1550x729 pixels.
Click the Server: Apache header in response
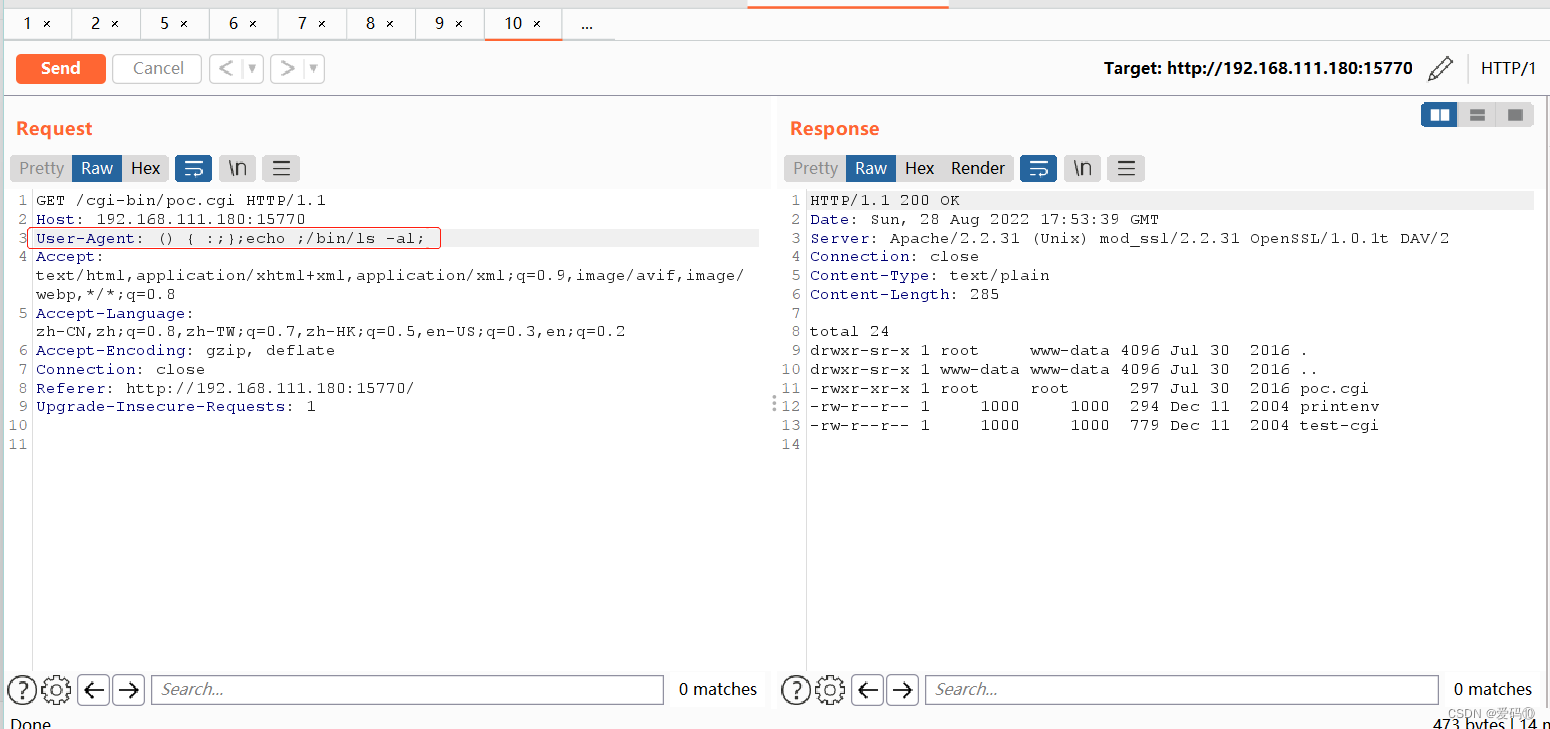pos(1130,238)
